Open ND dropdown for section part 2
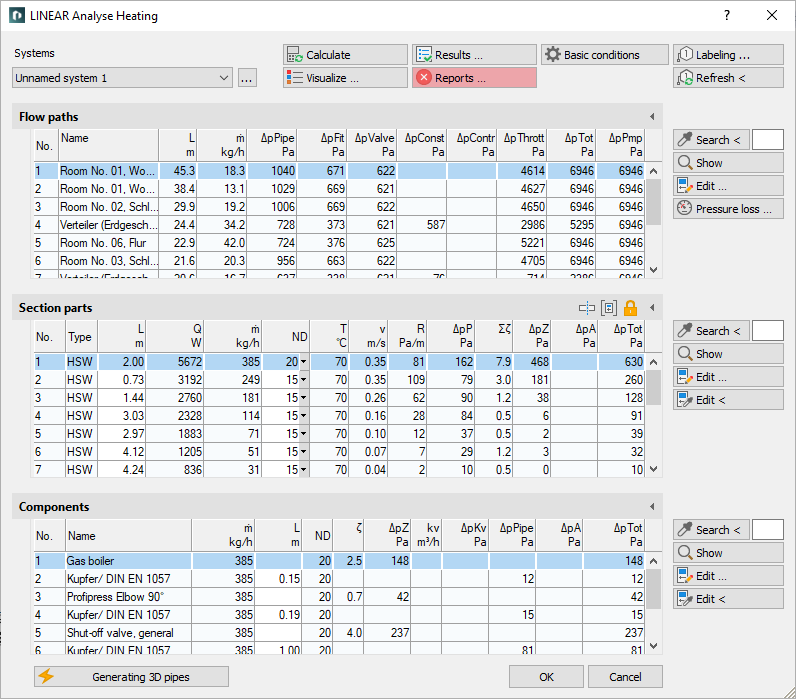The image size is (796, 699). pyautogui.click(x=304, y=380)
